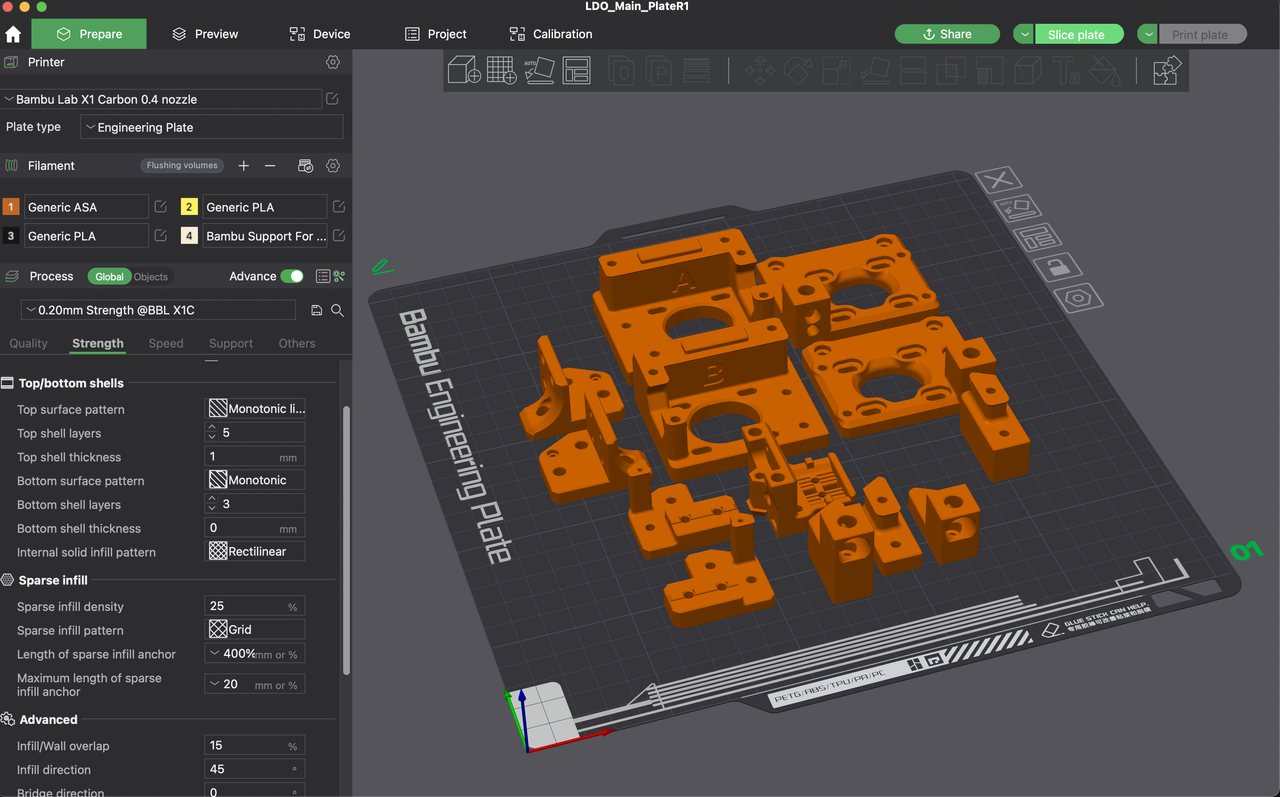This screenshot has width=1280, height=797.
Task: Save the process preset with disk icon
Action: [x=316, y=310]
